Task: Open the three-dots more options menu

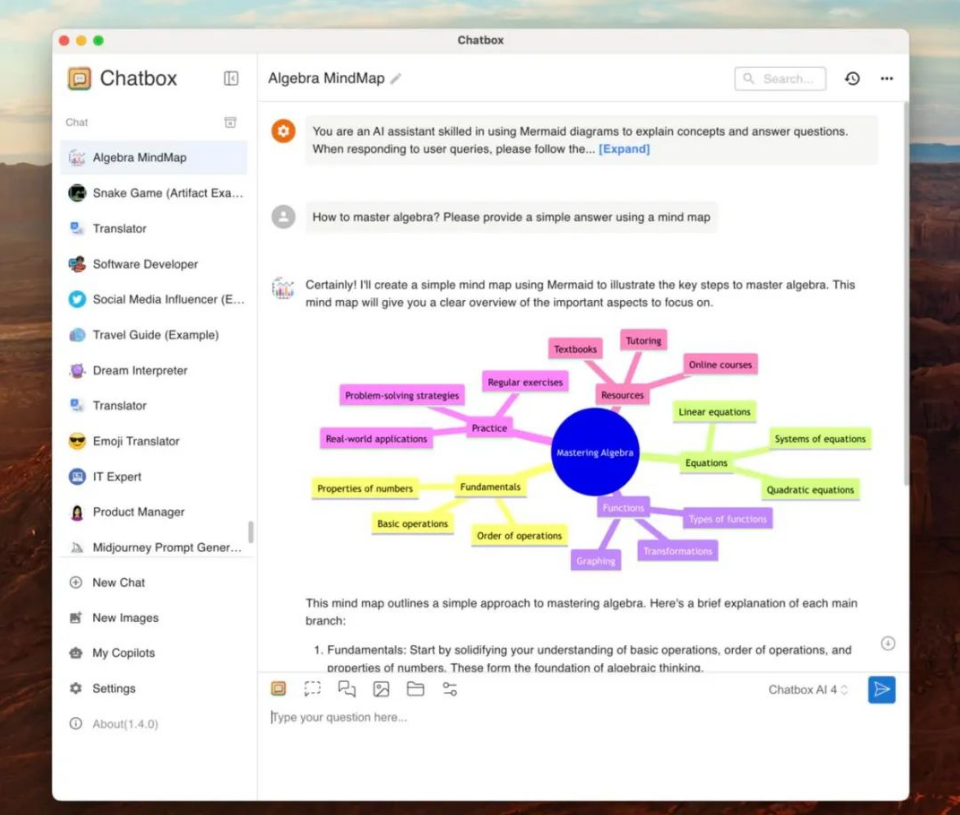Action: [x=886, y=79]
